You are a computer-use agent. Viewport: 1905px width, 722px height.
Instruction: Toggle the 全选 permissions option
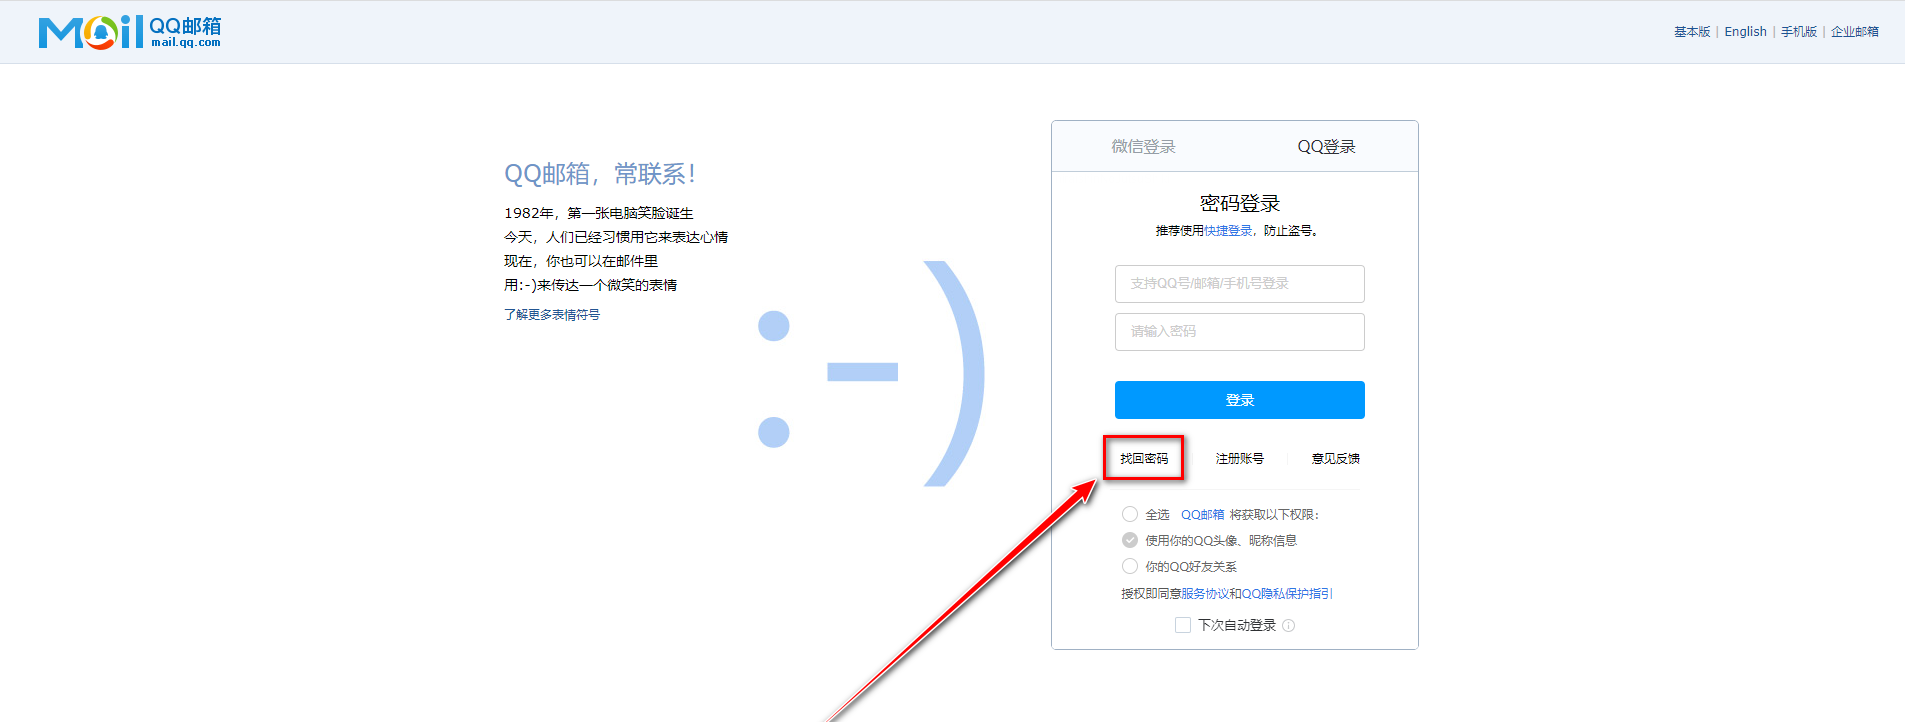[1130, 514]
